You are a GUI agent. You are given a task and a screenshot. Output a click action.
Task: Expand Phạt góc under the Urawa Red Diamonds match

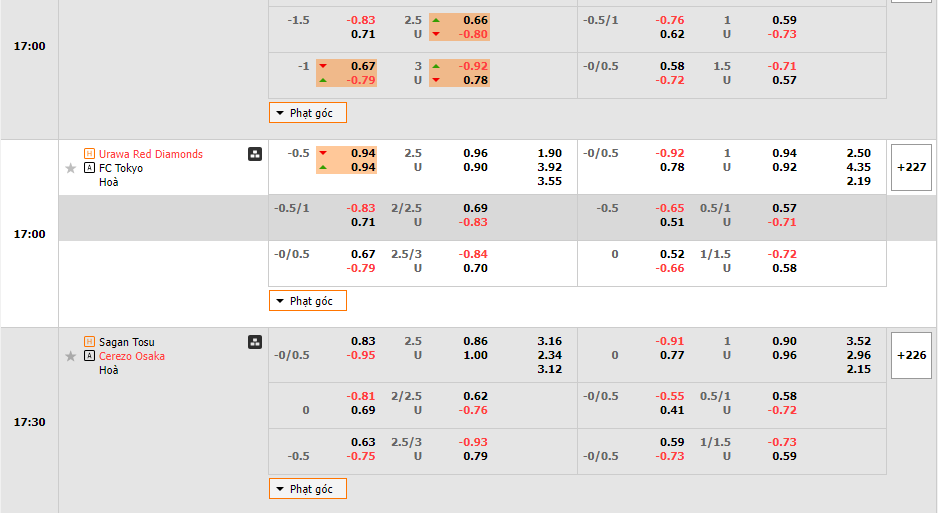[x=308, y=301]
